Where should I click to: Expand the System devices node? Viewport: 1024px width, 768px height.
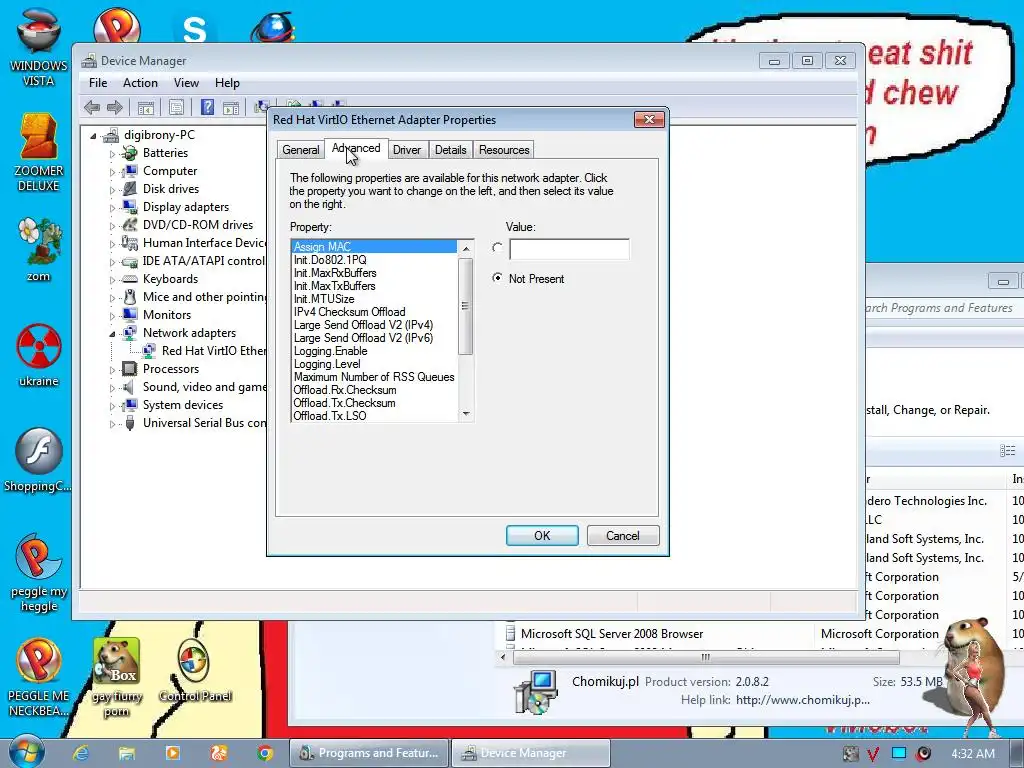pos(112,406)
